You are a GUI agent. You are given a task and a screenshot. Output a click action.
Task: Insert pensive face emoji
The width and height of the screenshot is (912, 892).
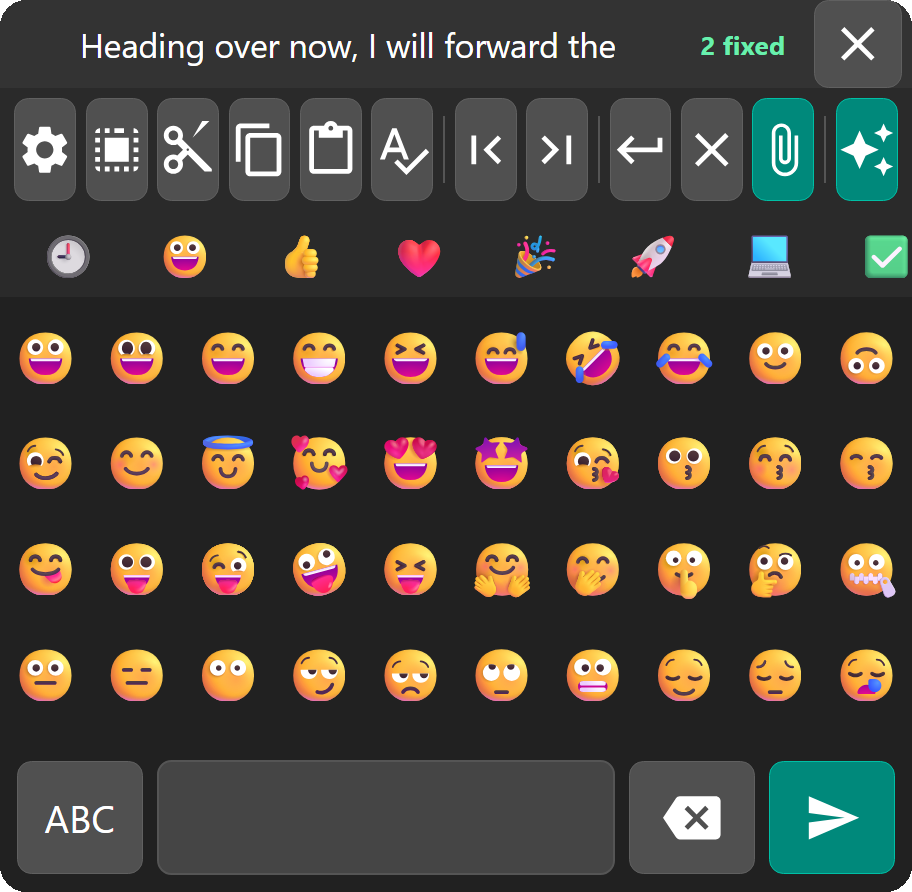pyautogui.click(x=775, y=675)
